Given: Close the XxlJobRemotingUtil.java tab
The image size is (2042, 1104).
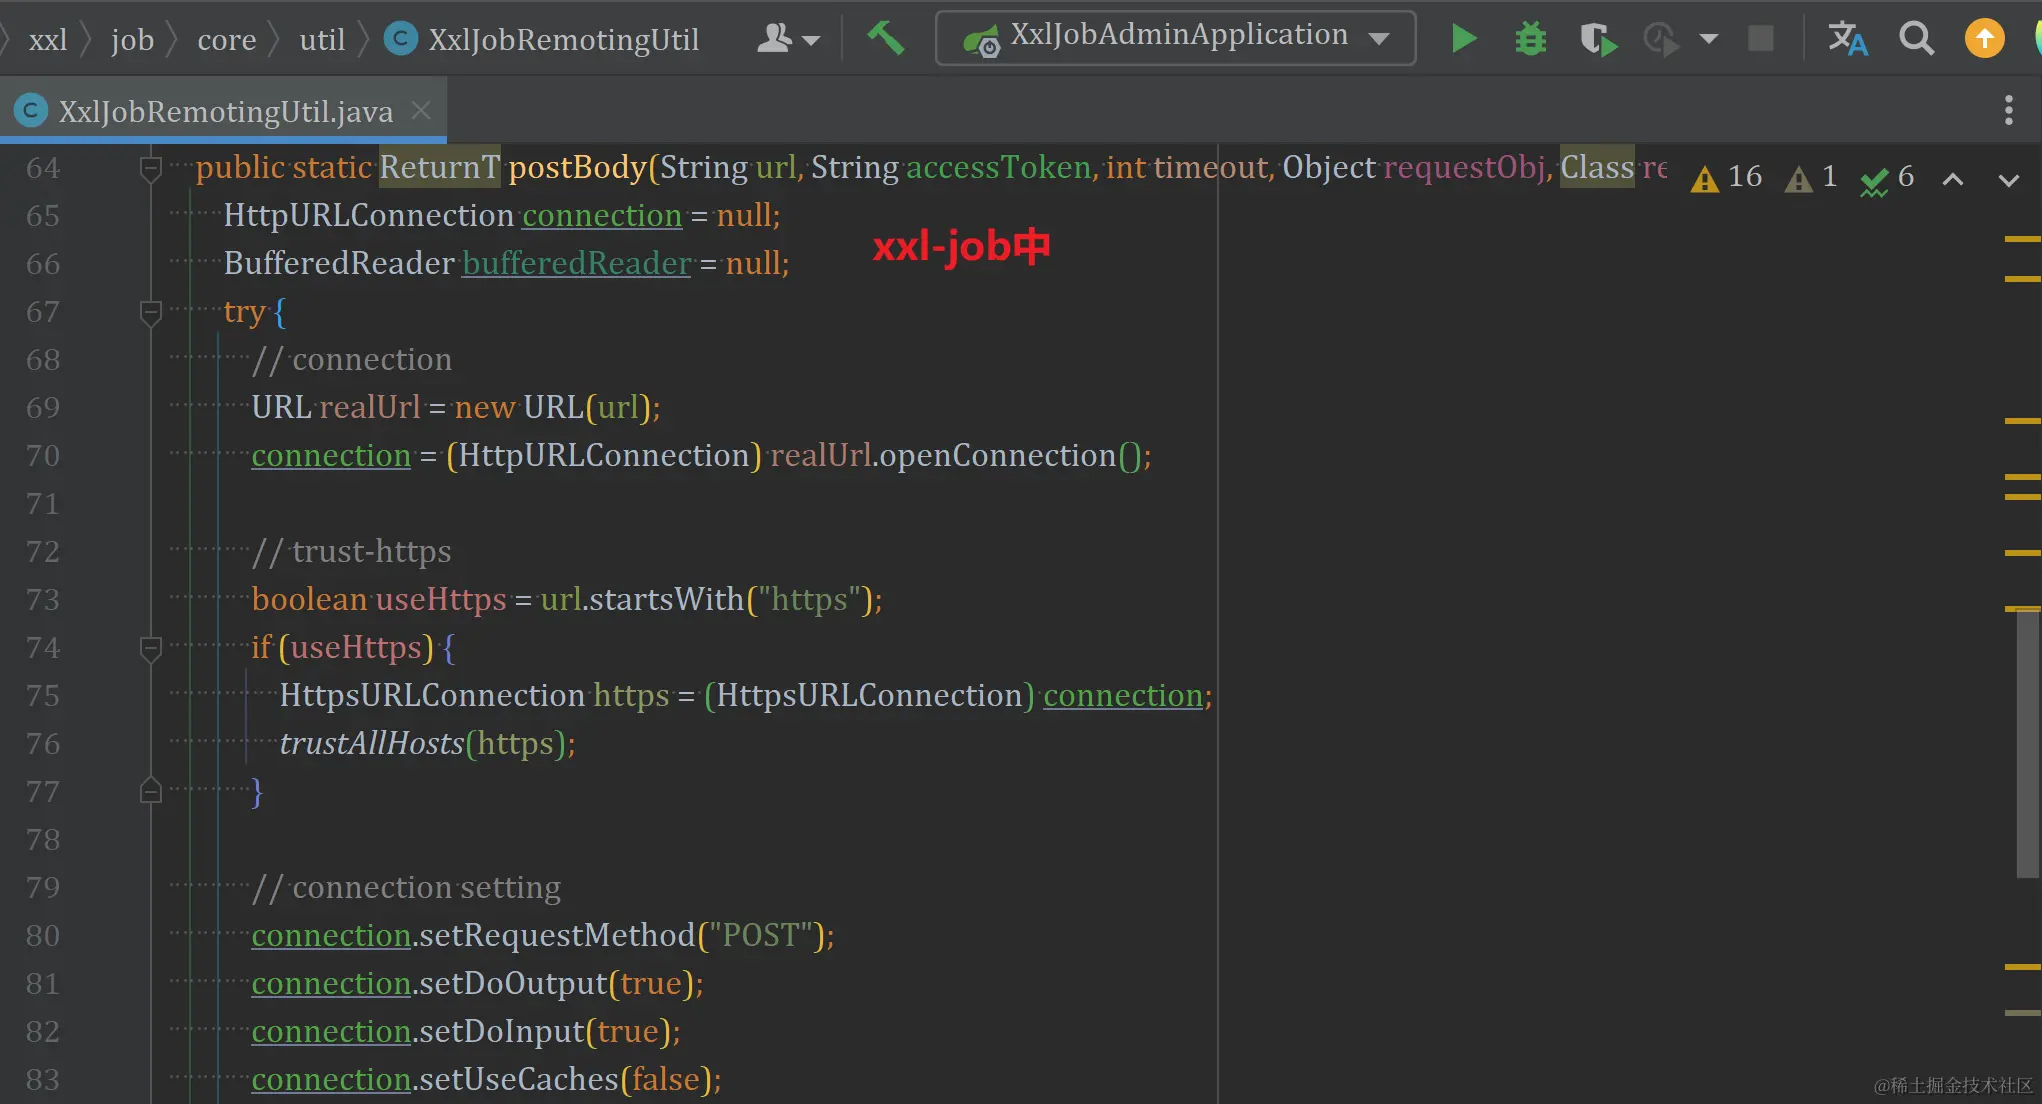Looking at the screenshot, I should pyautogui.click(x=422, y=110).
